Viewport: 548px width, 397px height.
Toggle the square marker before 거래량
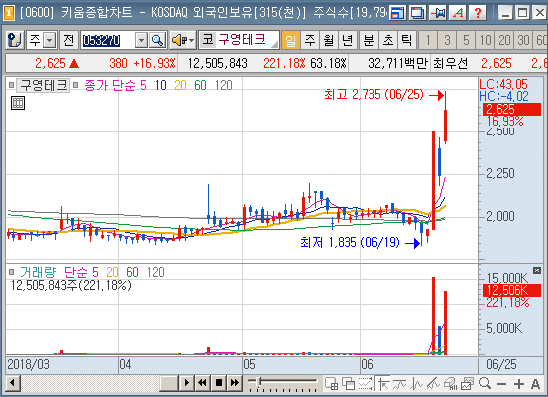(12, 272)
